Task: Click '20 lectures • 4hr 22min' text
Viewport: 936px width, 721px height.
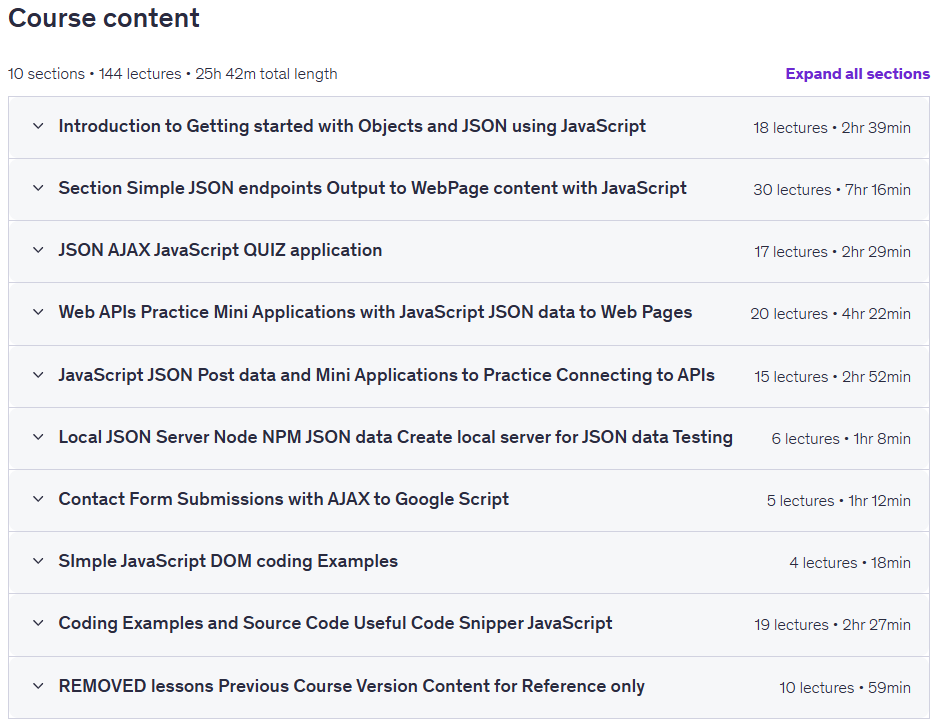Action: pos(830,314)
